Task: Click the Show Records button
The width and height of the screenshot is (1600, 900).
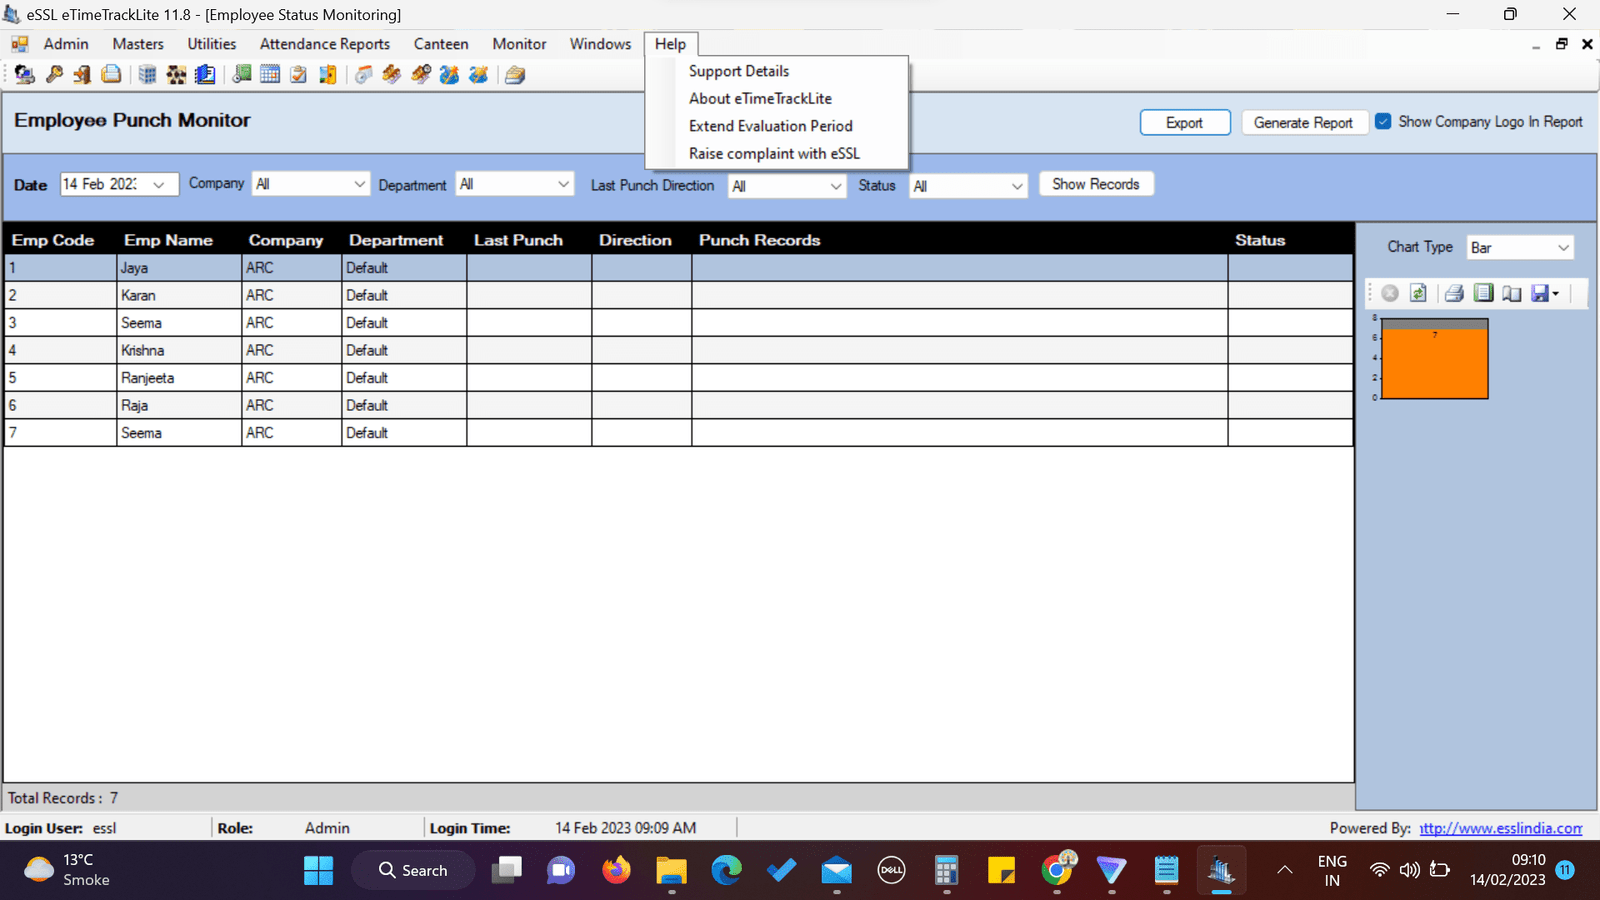Action: [x=1096, y=184]
